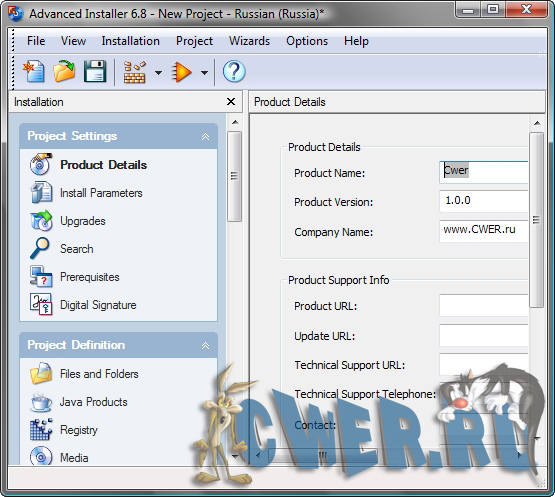Expand the Build button dropdown arrow
The height and width of the screenshot is (497, 555).
click(158, 73)
